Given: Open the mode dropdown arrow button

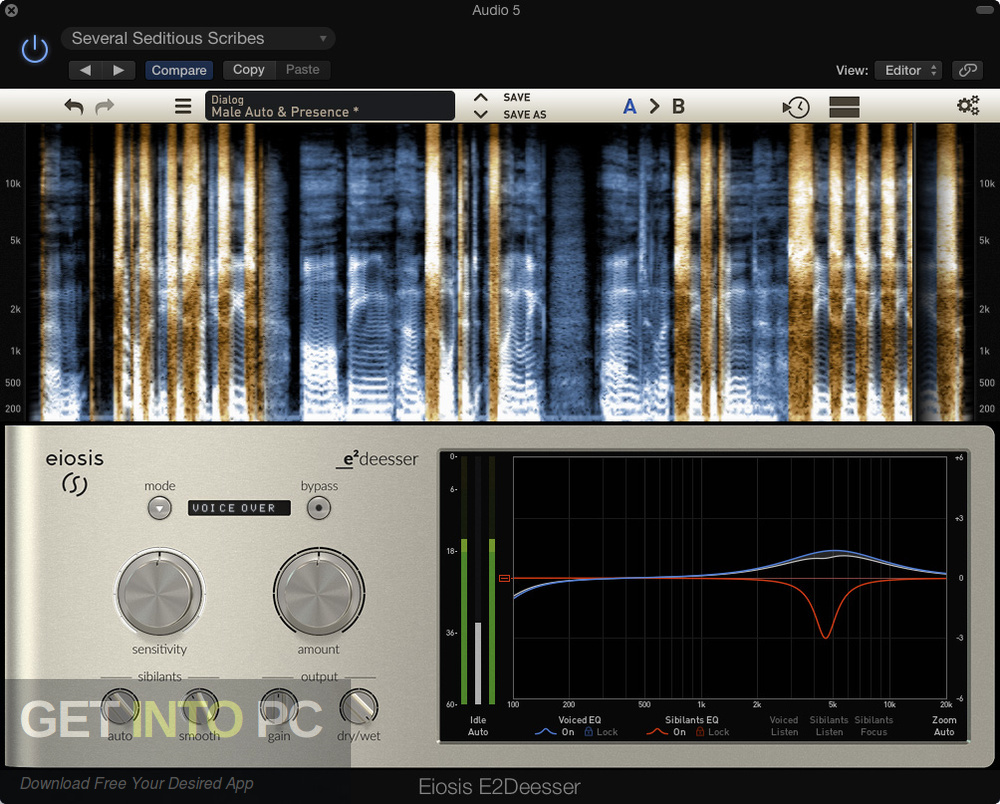Looking at the screenshot, I should tap(159, 508).
